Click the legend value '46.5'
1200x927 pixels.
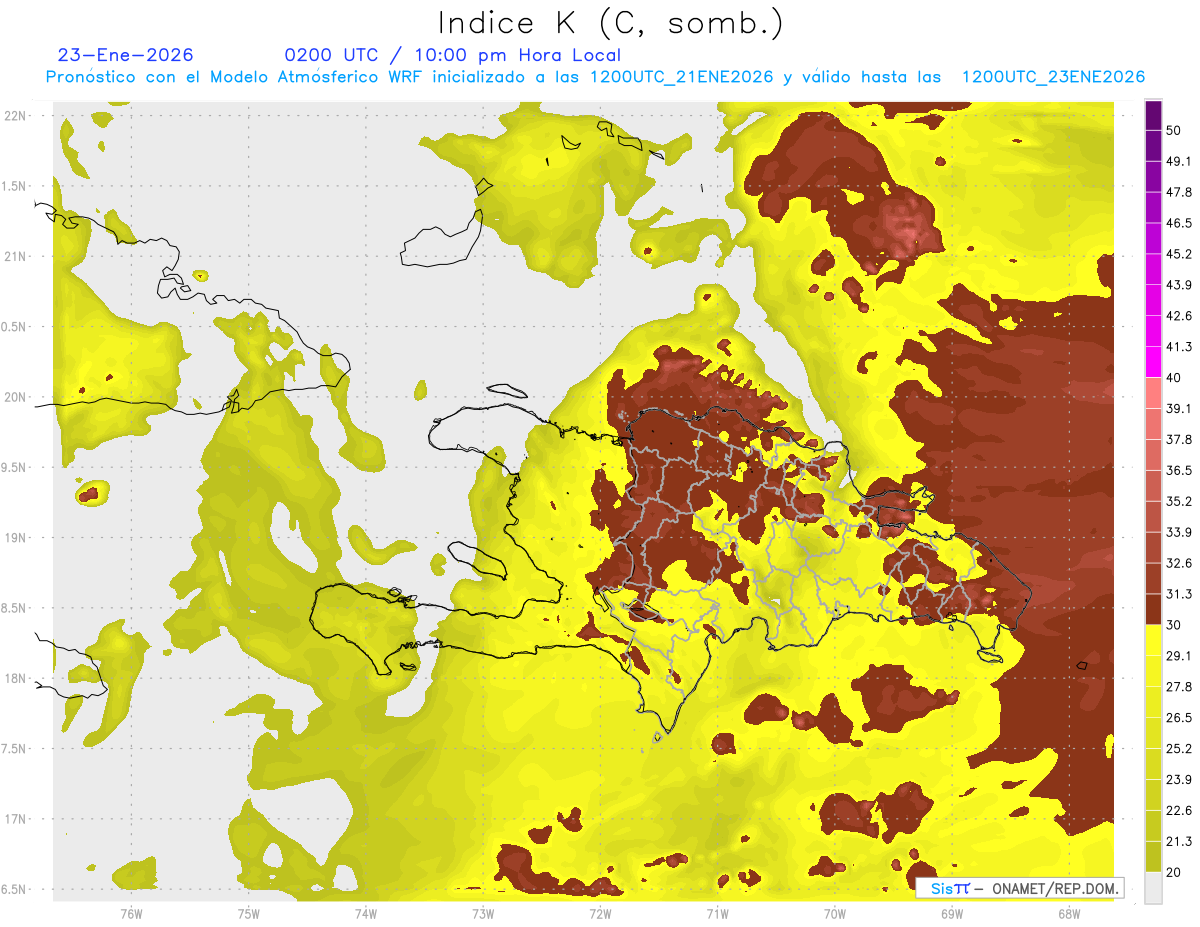click(1179, 223)
